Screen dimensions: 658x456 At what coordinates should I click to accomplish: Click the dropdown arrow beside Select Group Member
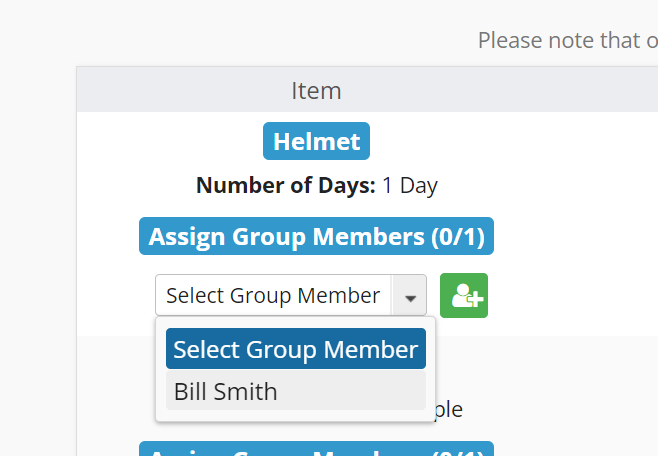pos(410,297)
